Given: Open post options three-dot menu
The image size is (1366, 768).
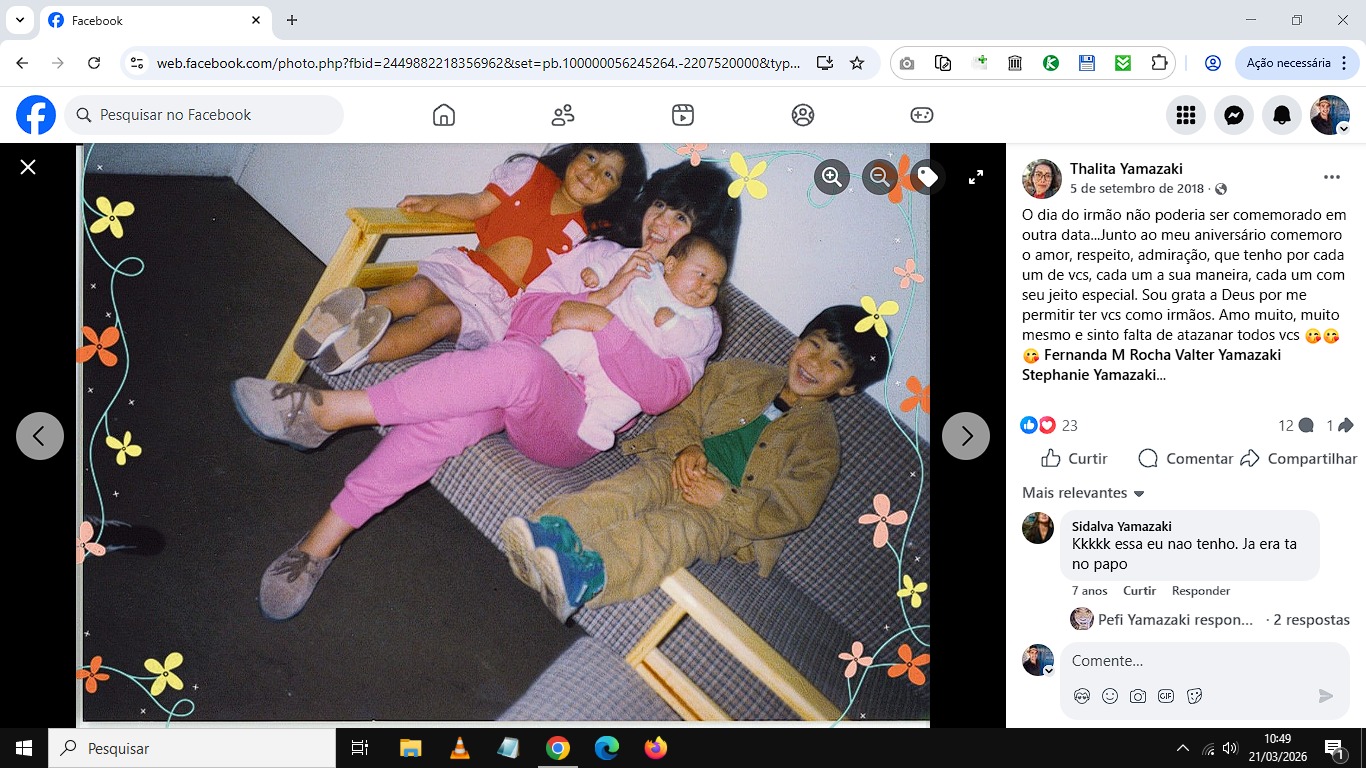Looking at the screenshot, I should pos(1331,177).
